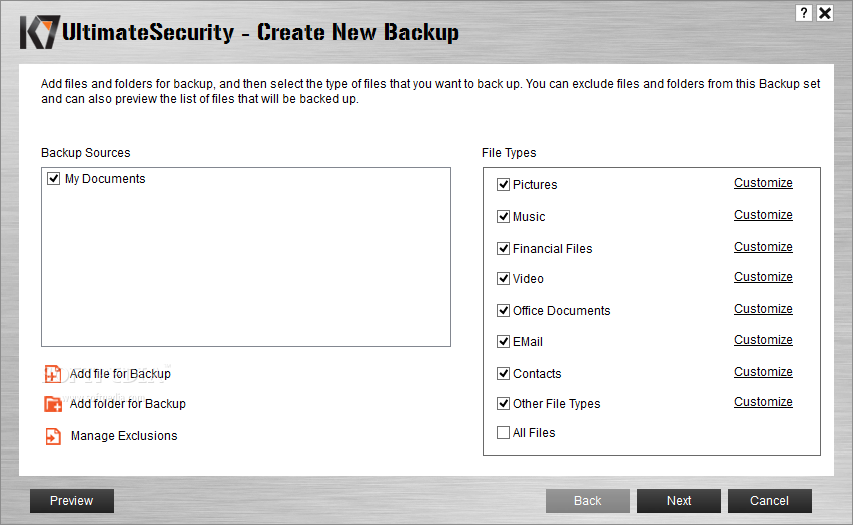Customize the Other File Types selection
Image resolution: width=853 pixels, height=525 pixels.
click(x=763, y=402)
